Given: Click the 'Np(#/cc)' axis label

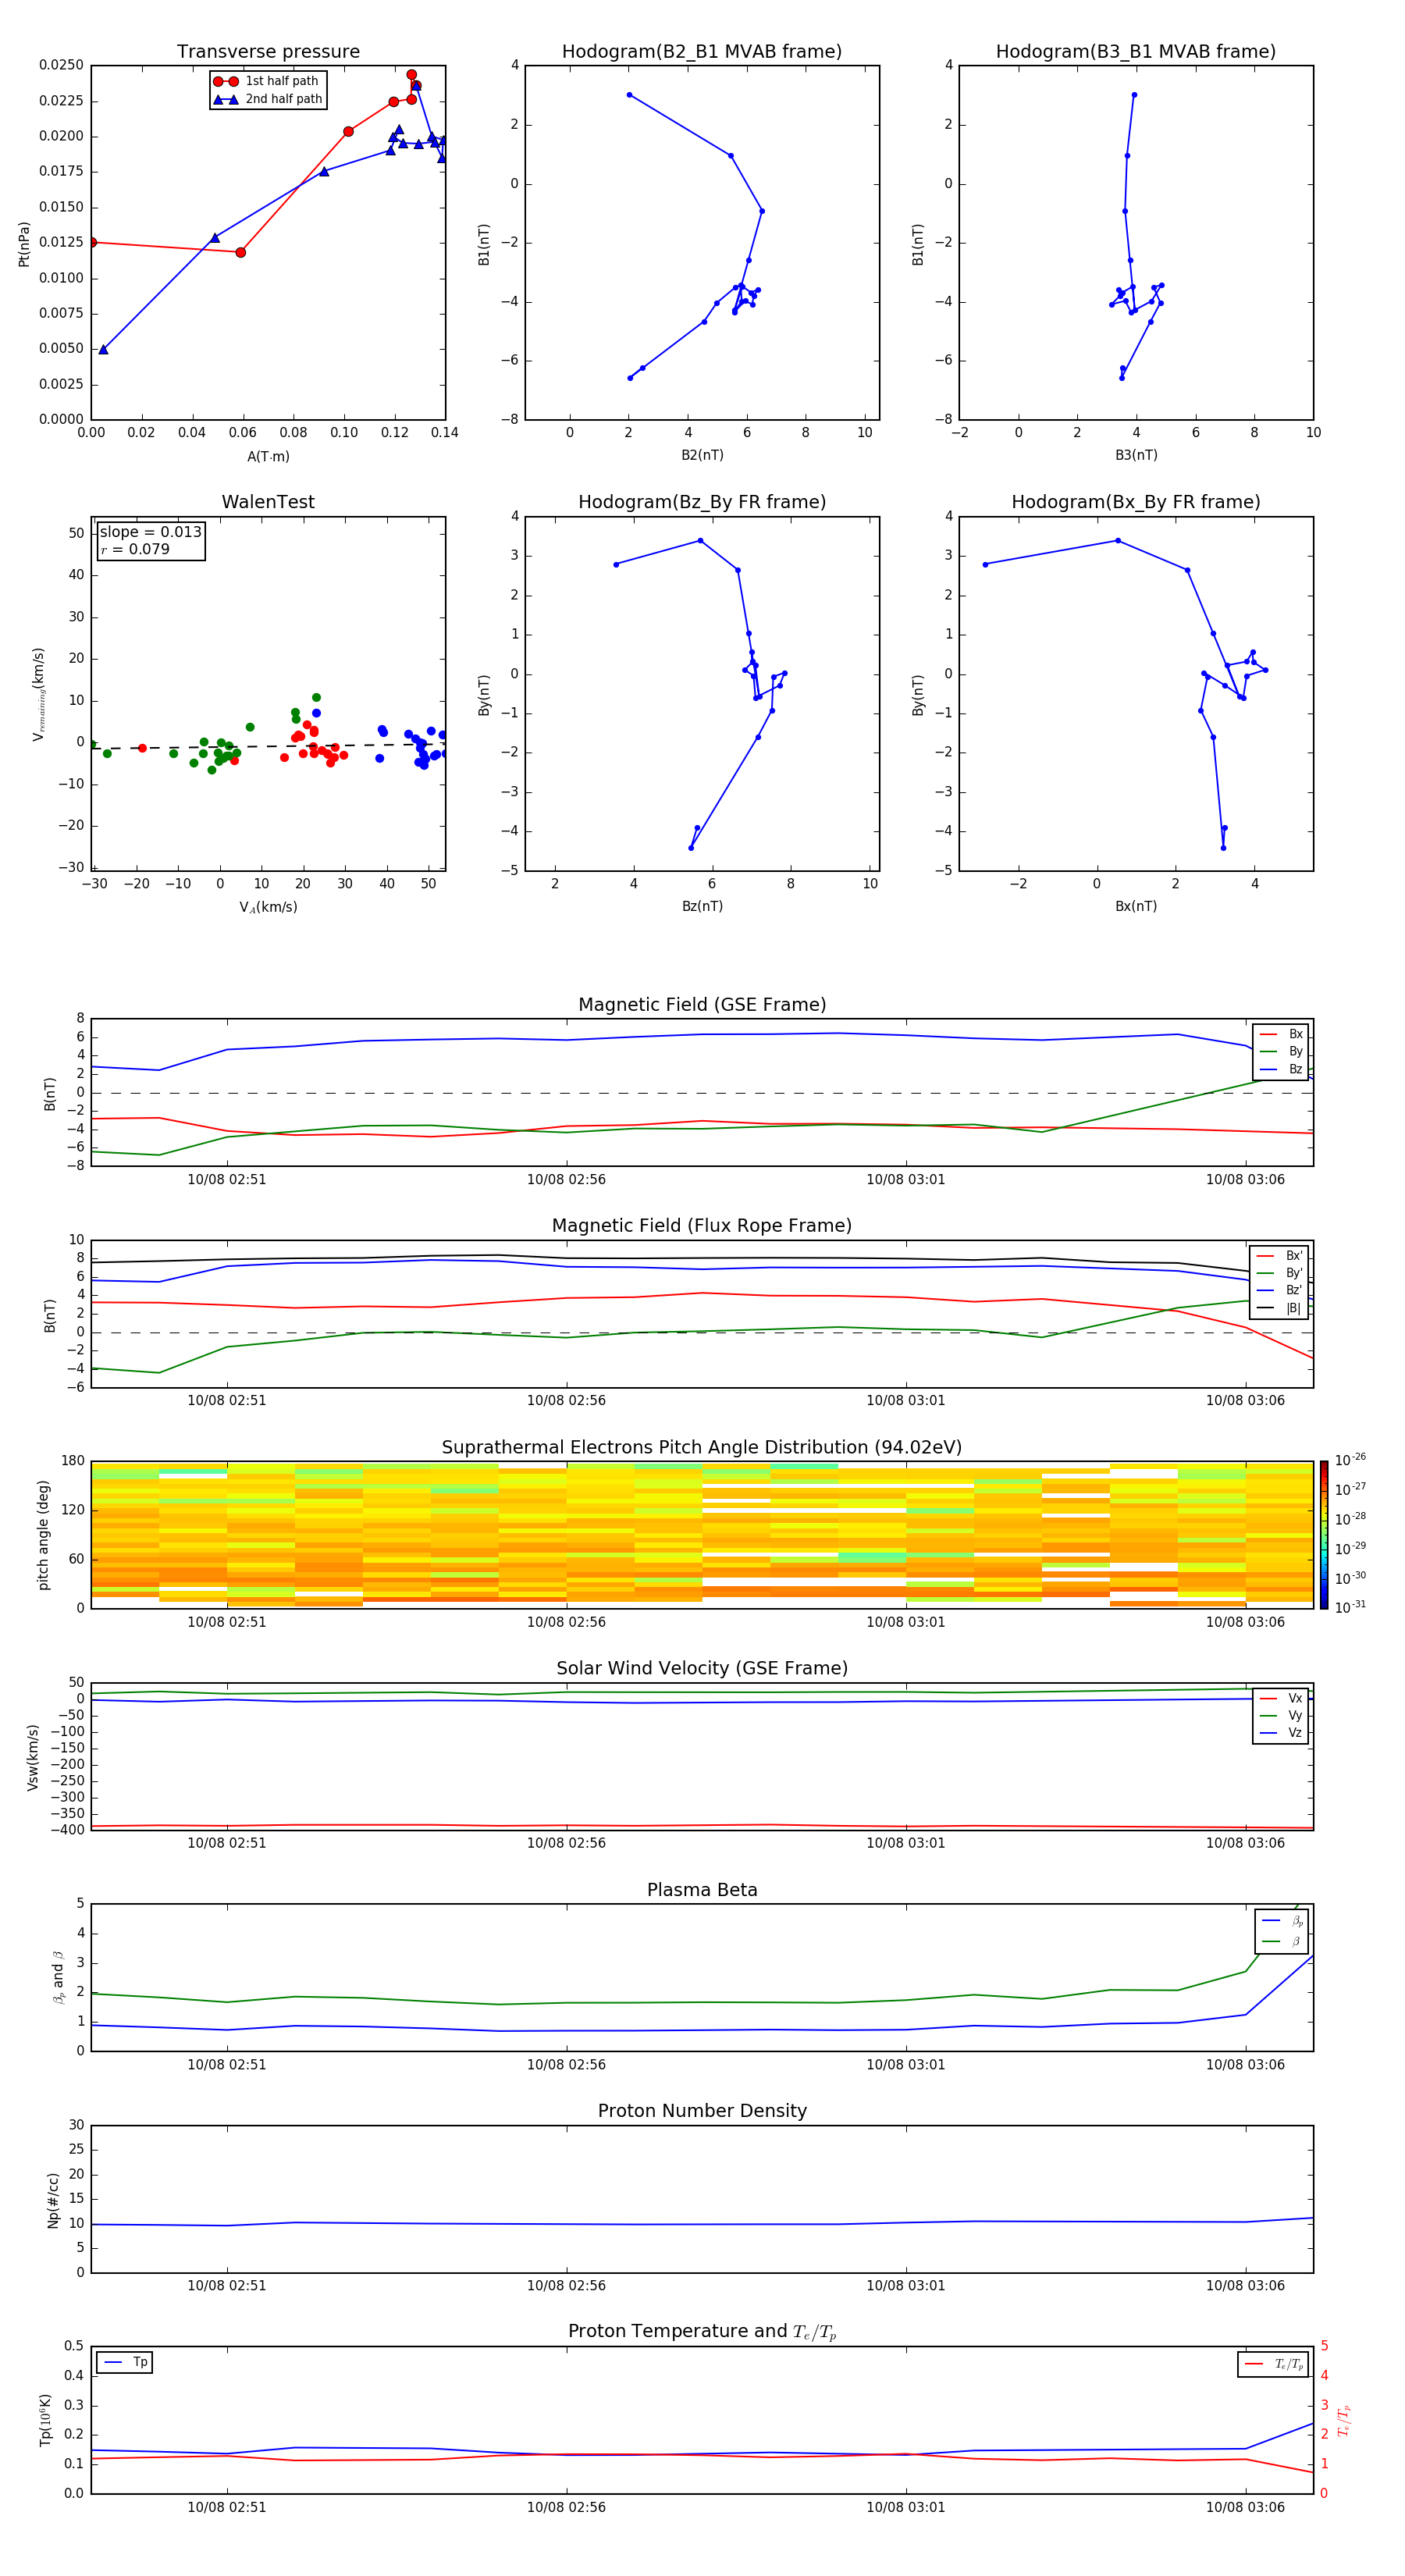Looking at the screenshot, I should click(x=53, y=2200).
